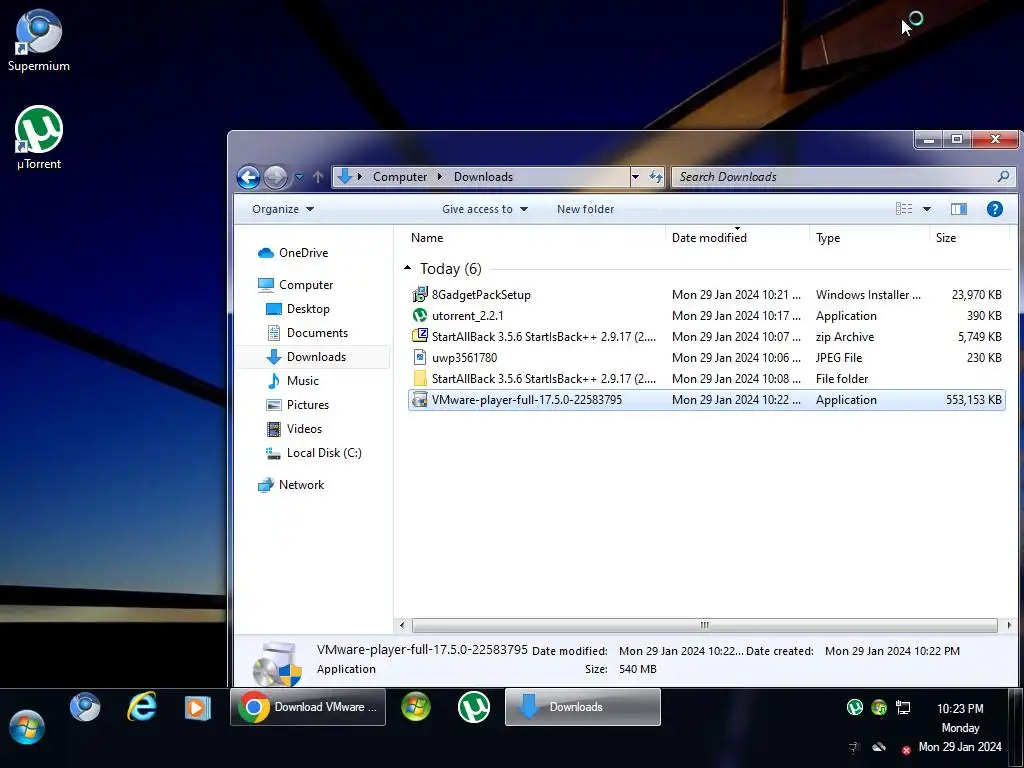Click OneDrive cloud tray icon
Screen dimensions: 1024x768
[x=879, y=747]
